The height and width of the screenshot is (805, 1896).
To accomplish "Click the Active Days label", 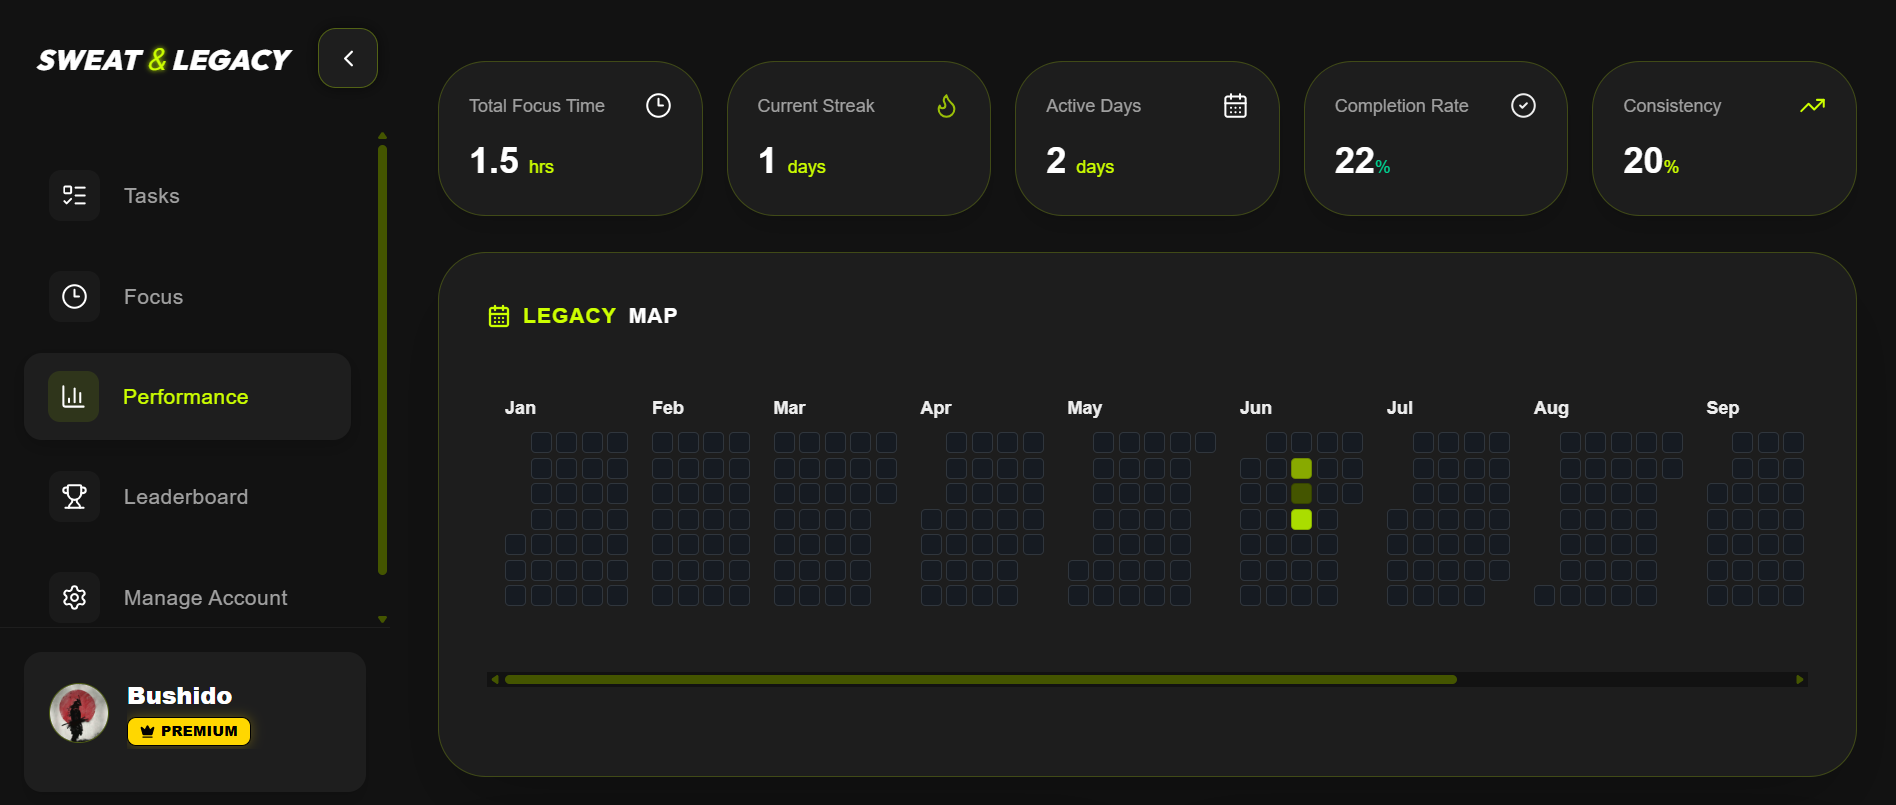I will point(1093,105).
